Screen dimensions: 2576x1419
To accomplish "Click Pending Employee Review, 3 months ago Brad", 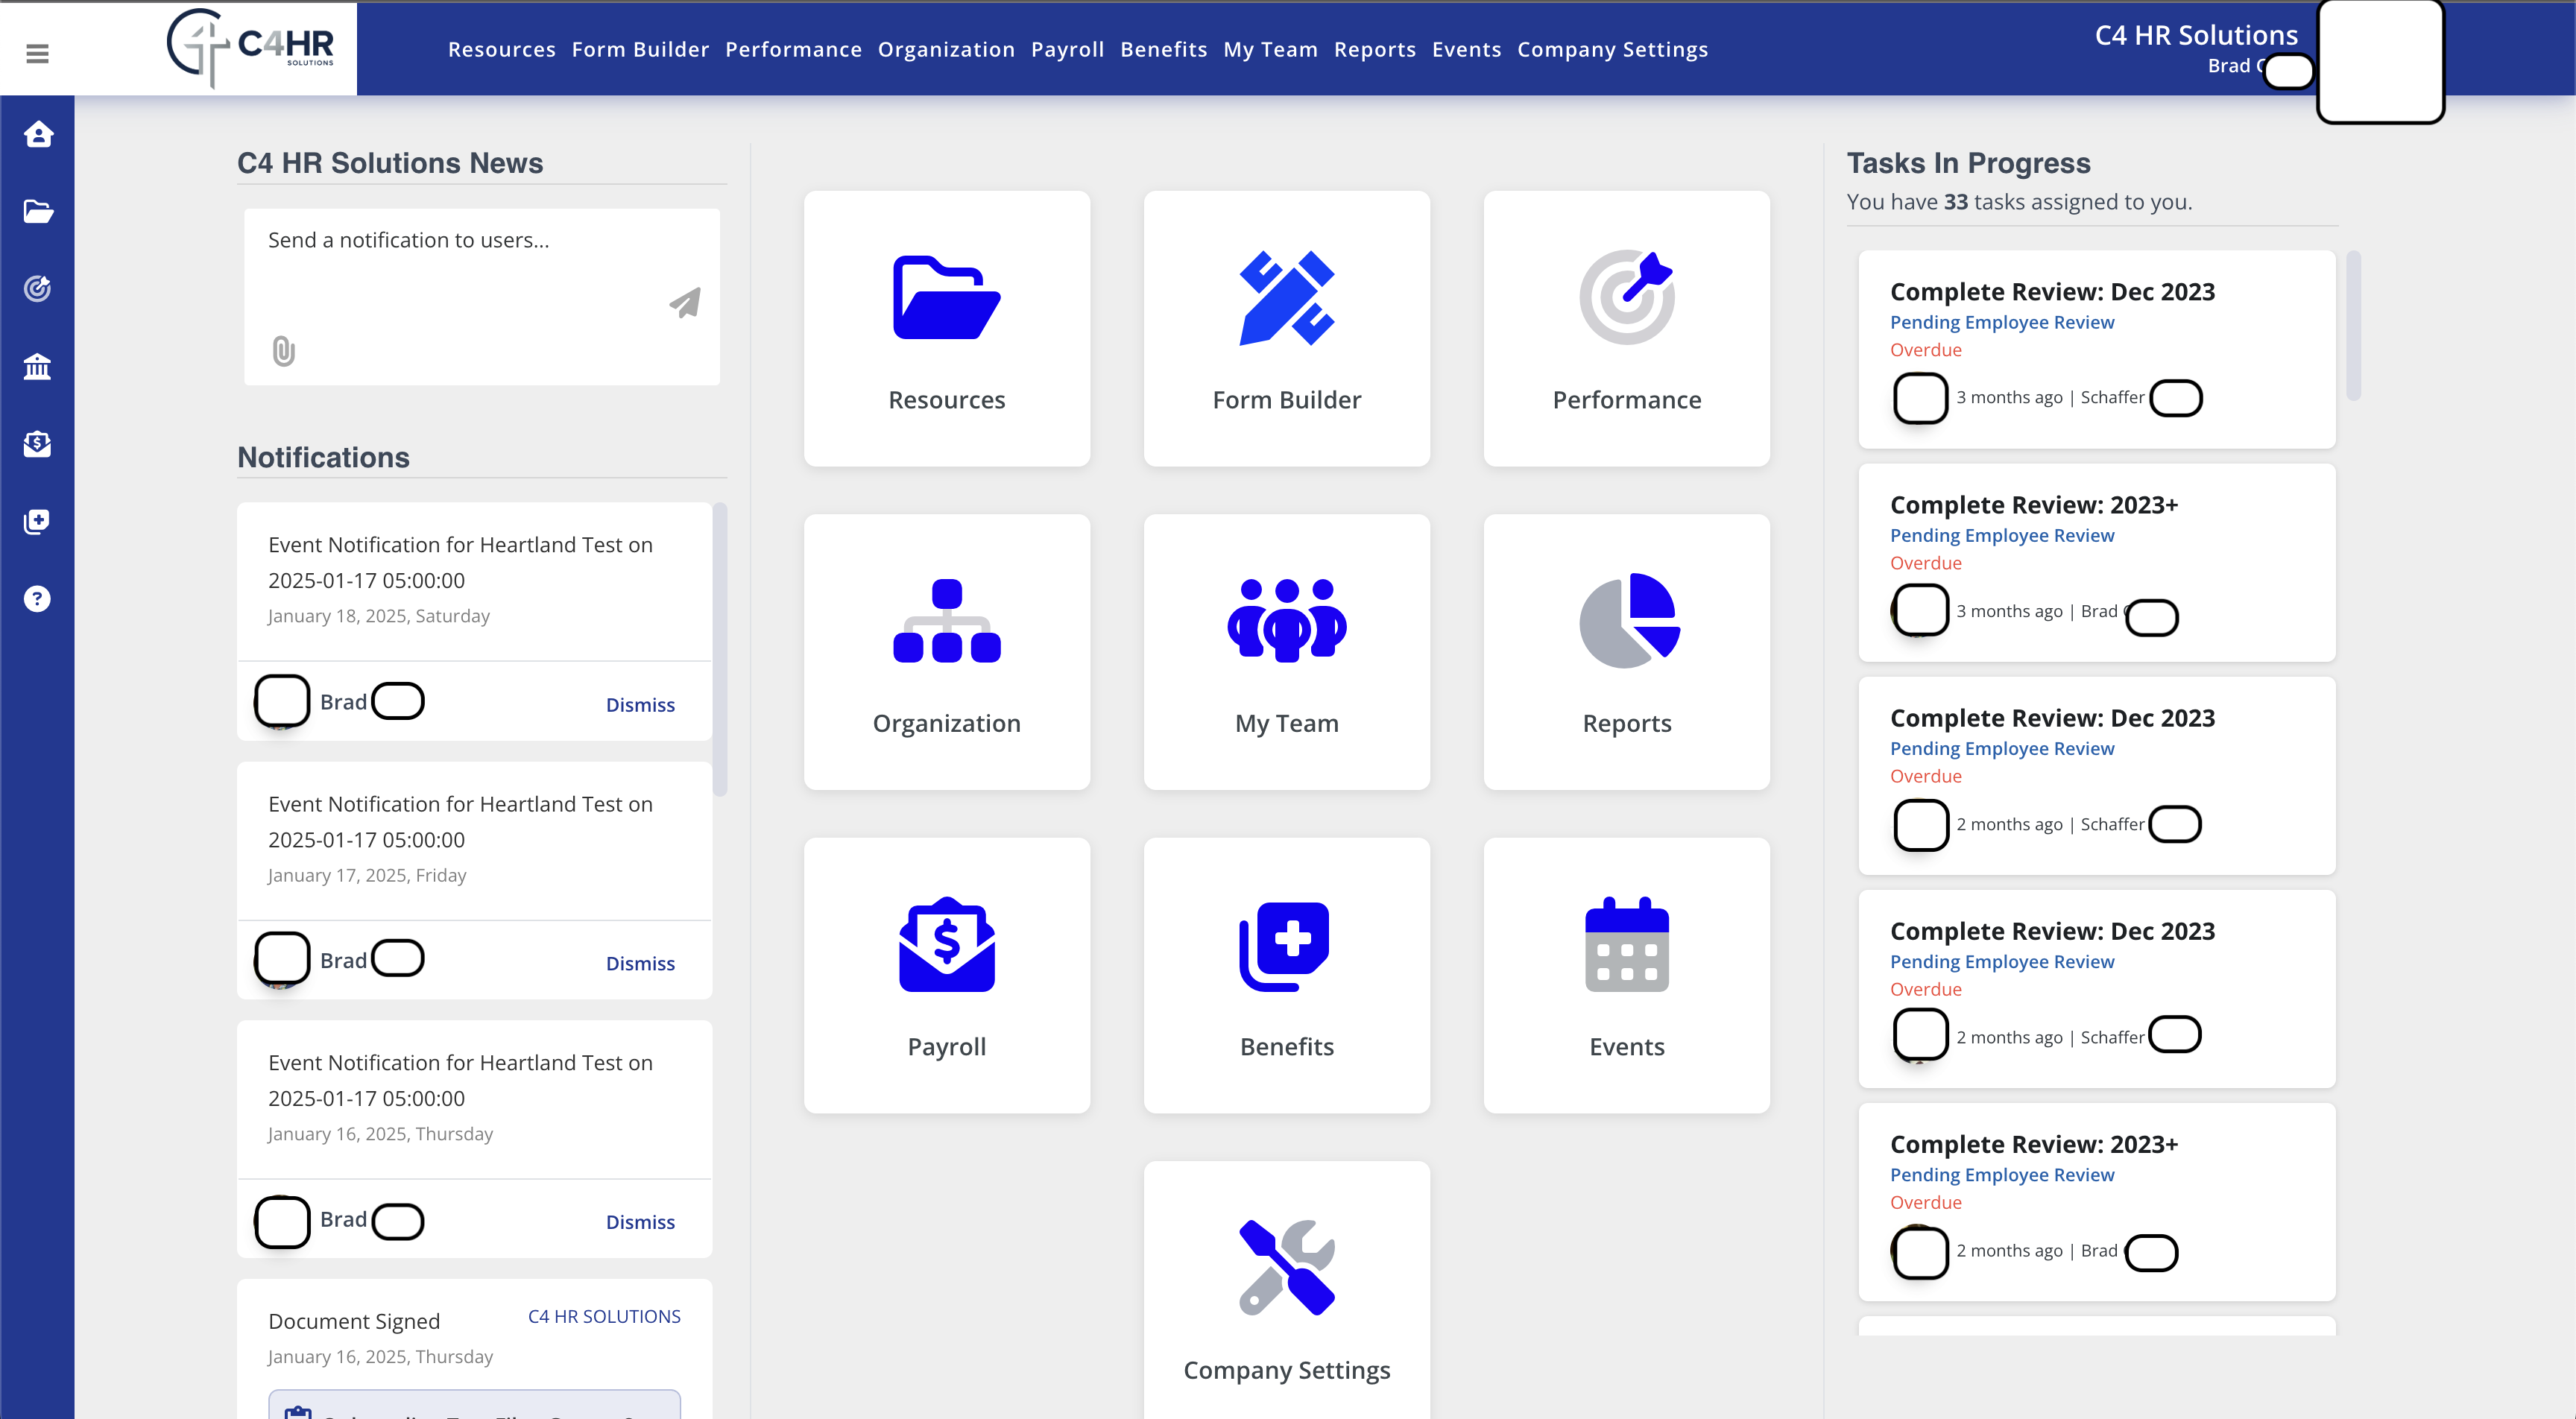I will click(2002, 535).
